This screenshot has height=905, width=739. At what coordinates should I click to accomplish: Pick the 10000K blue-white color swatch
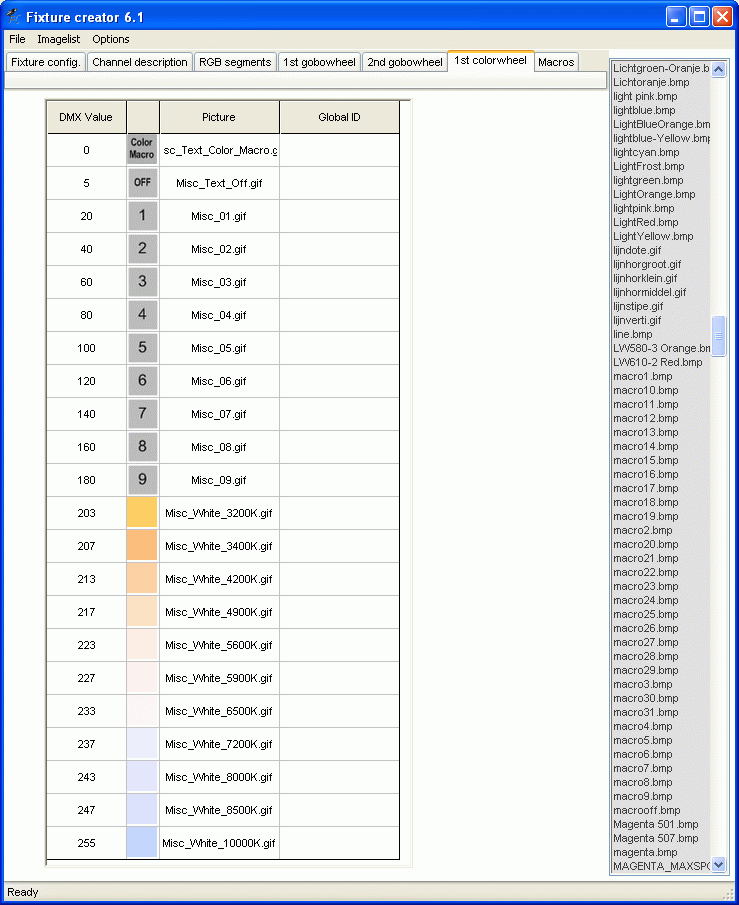click(142, 843)
